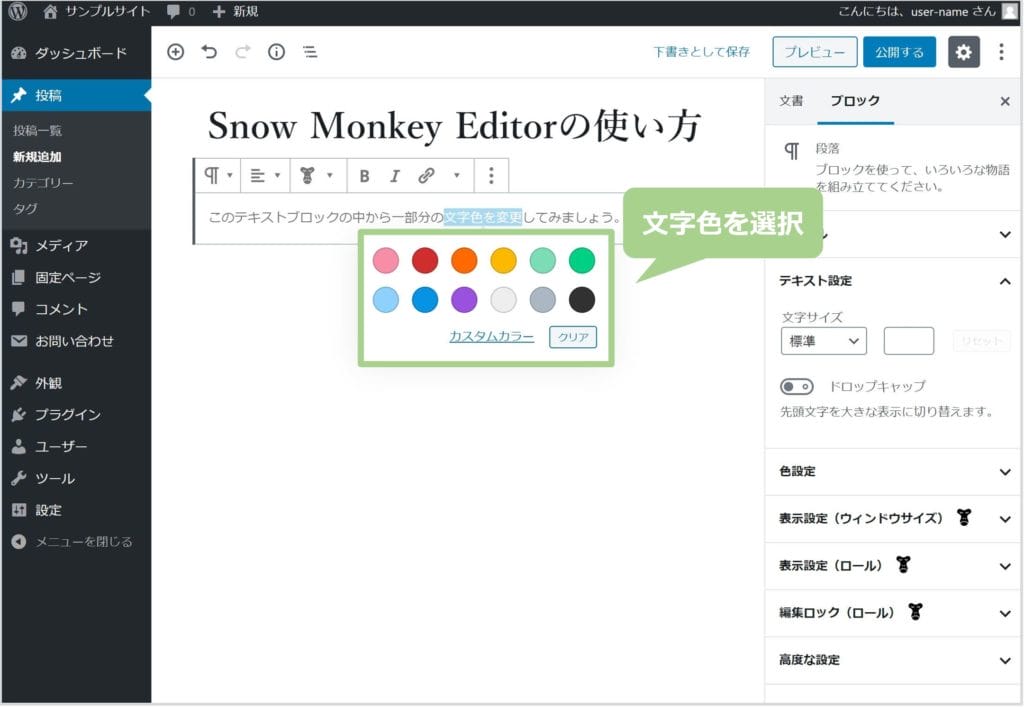Image resolution: width=1024 pixels, height=707 pixels.
Task: Open the site home icon サンプルサイト
Action: click(97, 11)
